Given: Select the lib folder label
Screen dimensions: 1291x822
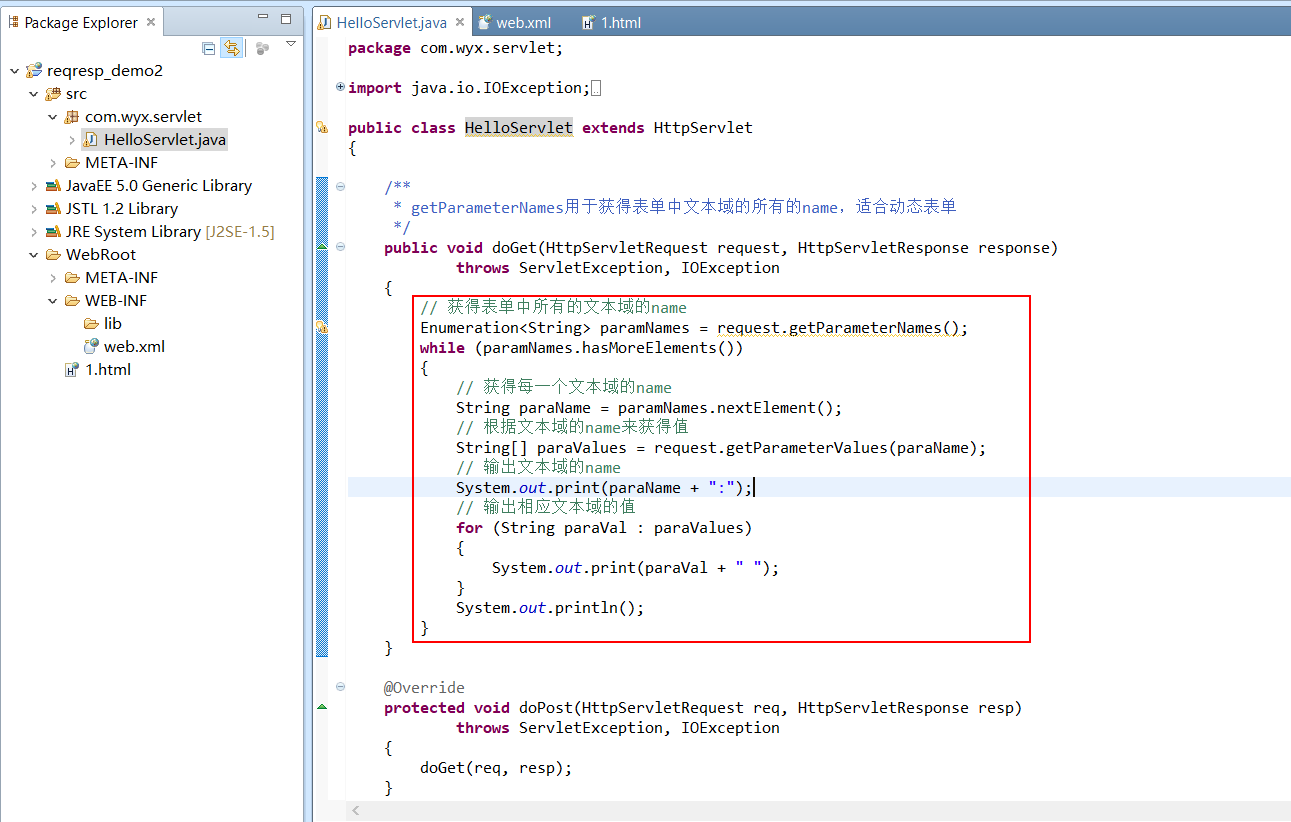Looking at the screenshot, I should (x=113, y=324).
